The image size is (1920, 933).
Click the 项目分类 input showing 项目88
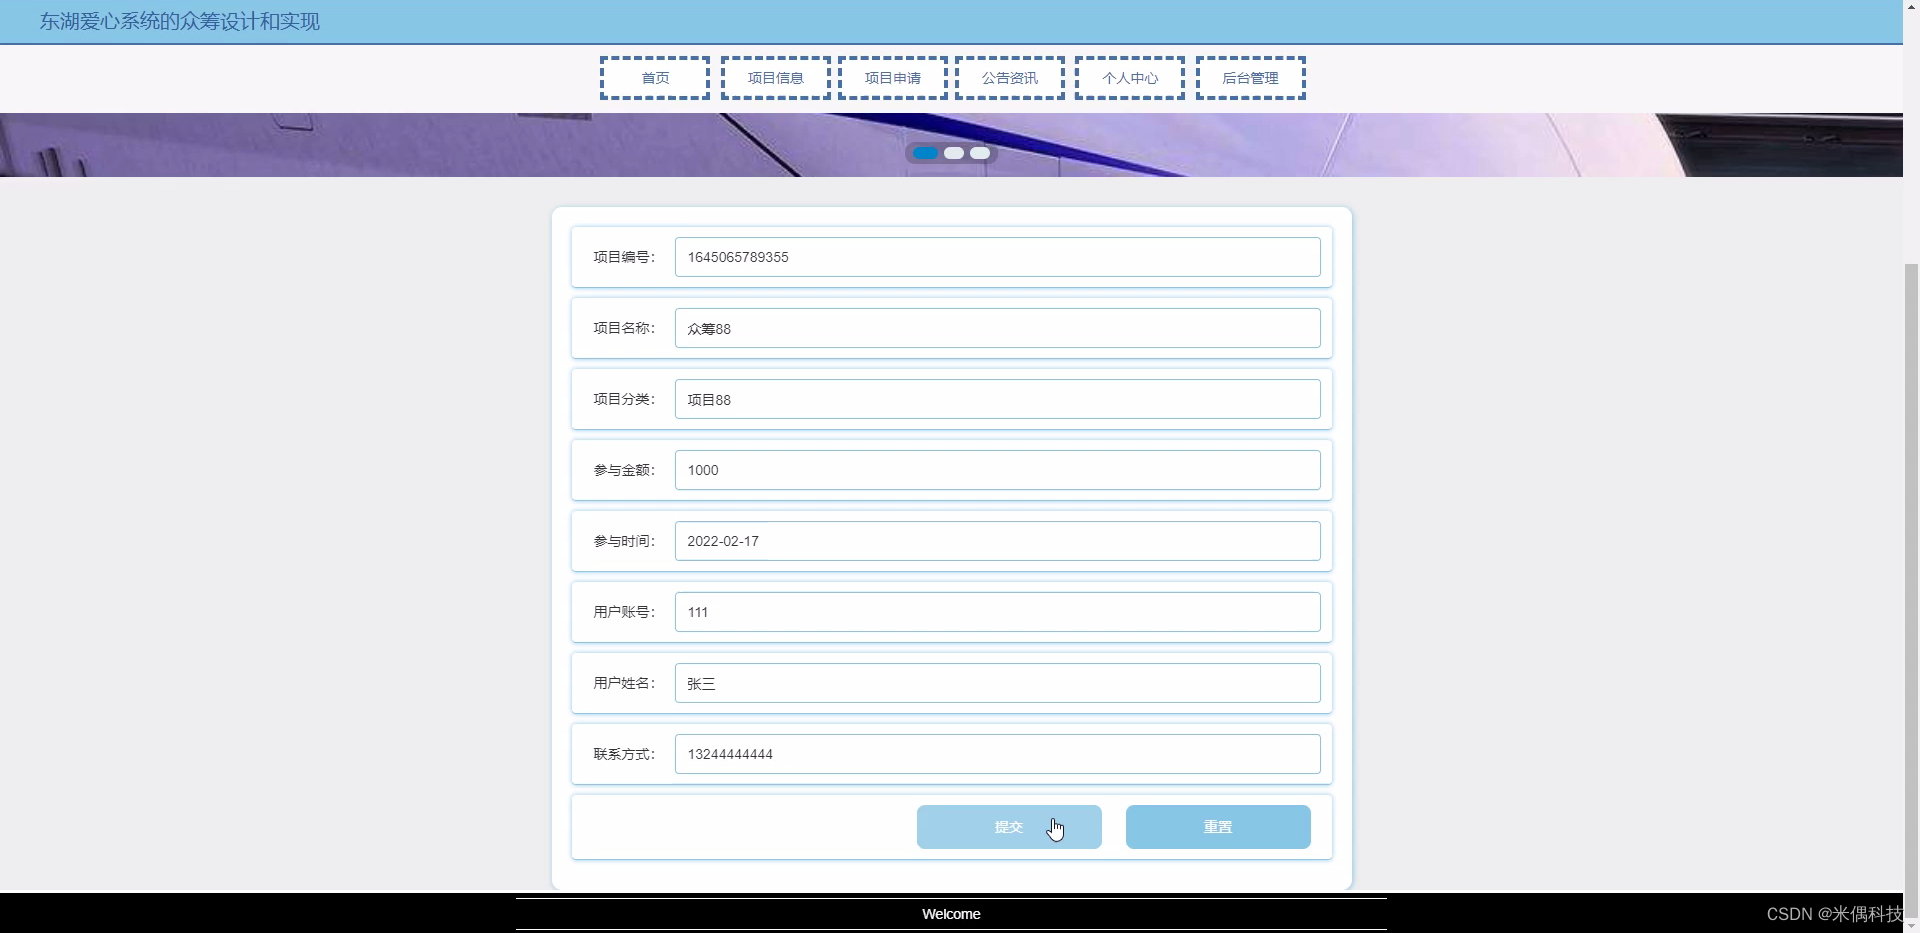(997, 399)
